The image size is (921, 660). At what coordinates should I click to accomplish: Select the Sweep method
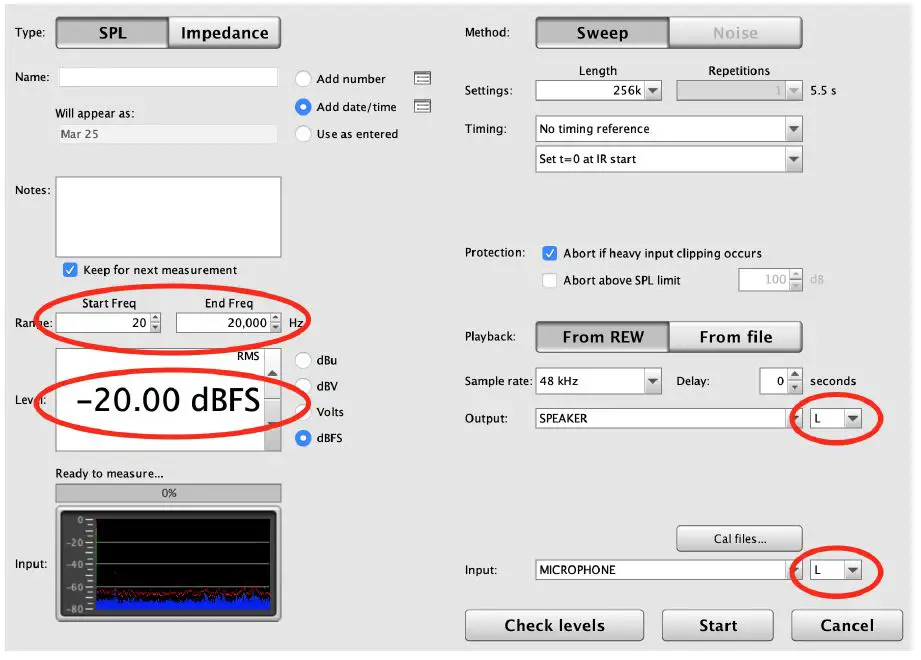(x=601, y=32)
